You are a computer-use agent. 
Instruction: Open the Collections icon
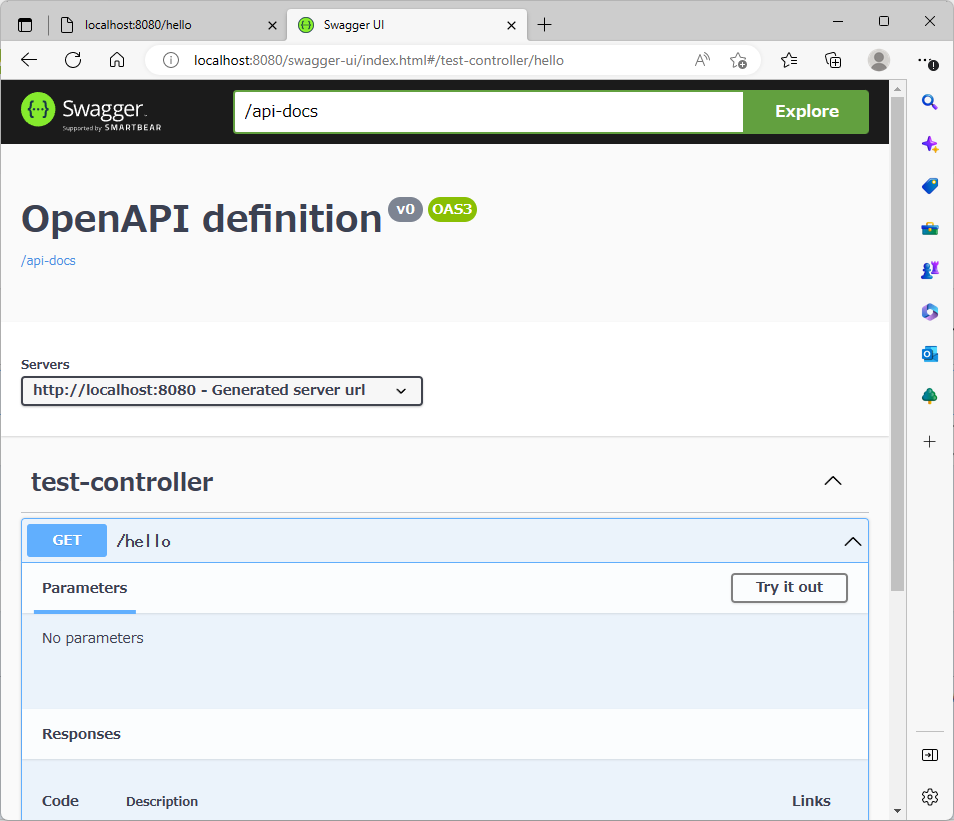(833, 60)
